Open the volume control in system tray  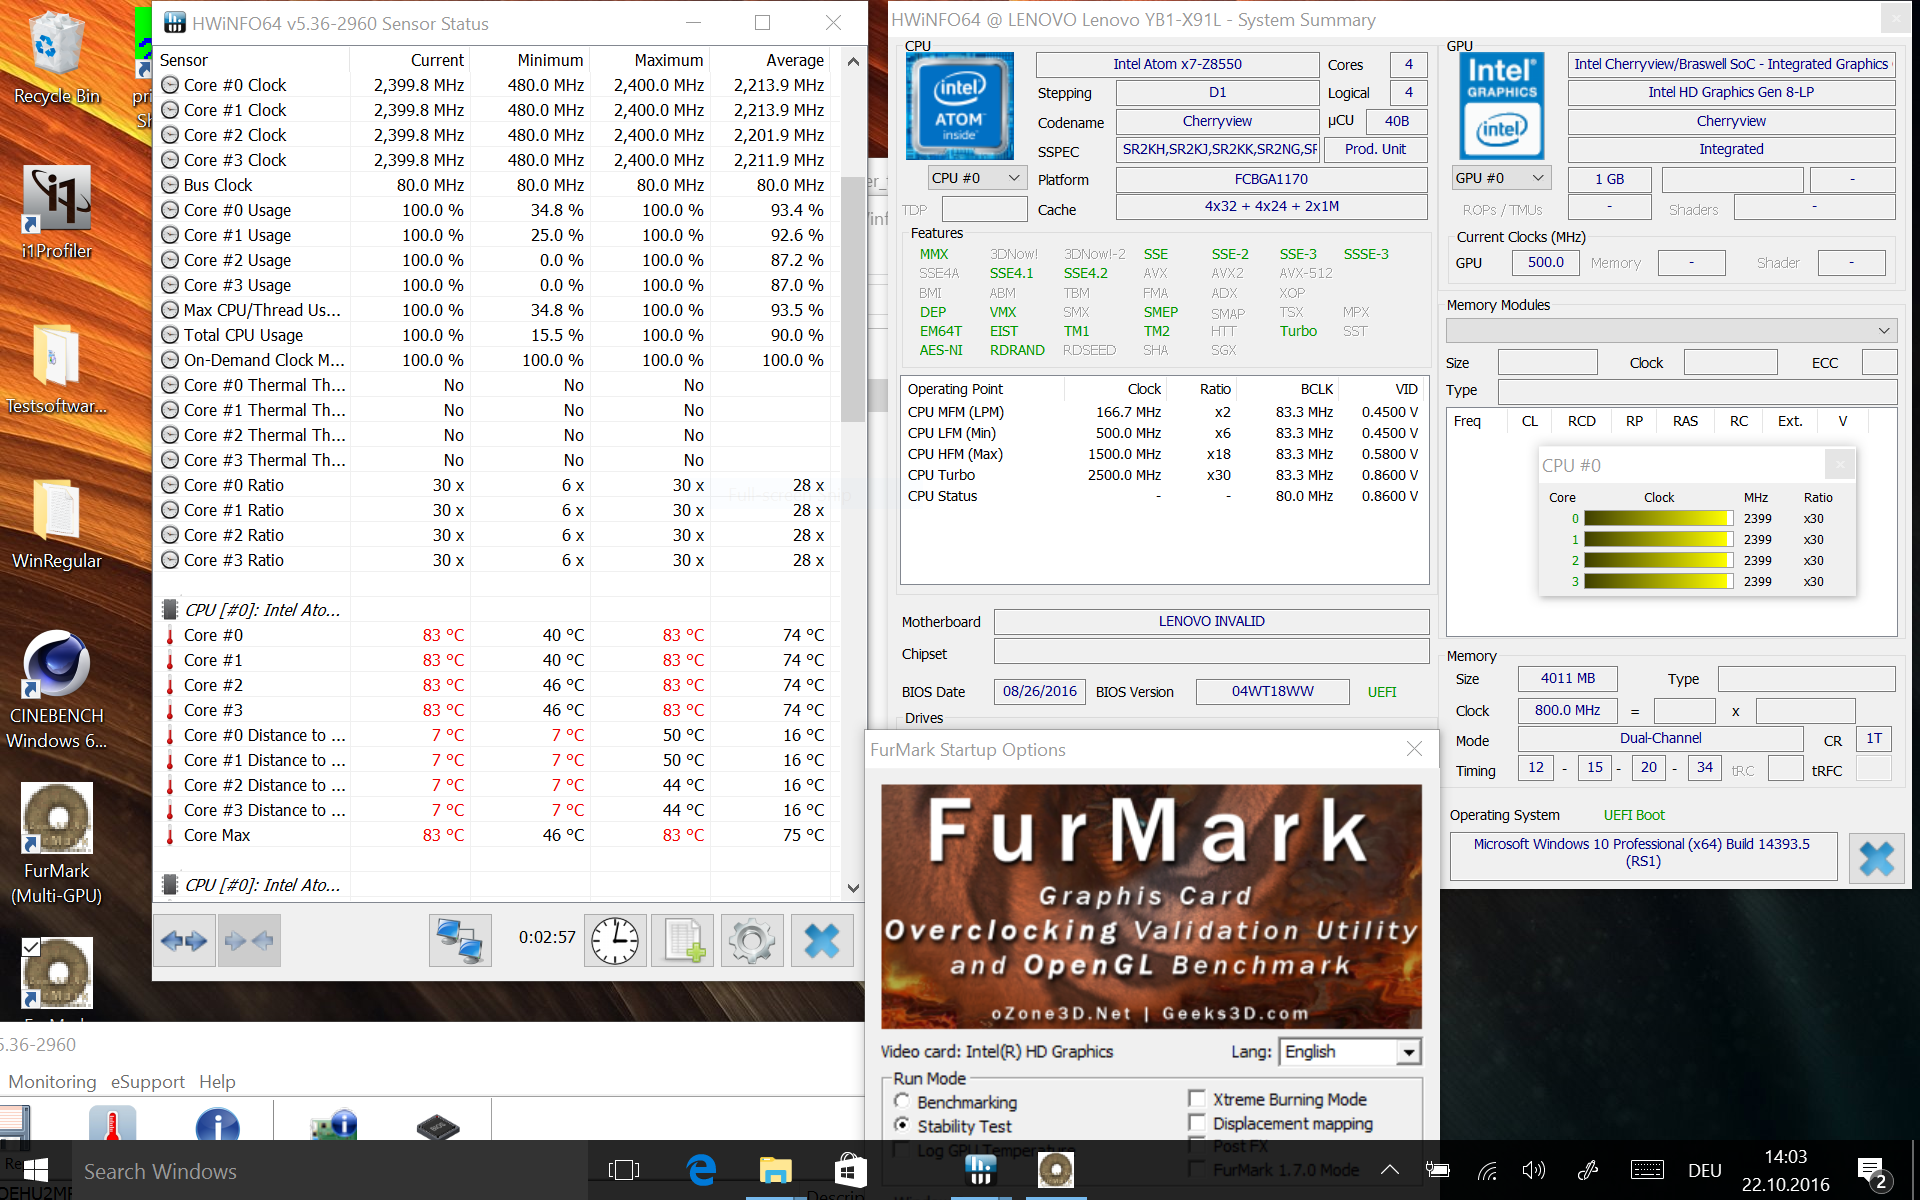tap(1533, 1170)
